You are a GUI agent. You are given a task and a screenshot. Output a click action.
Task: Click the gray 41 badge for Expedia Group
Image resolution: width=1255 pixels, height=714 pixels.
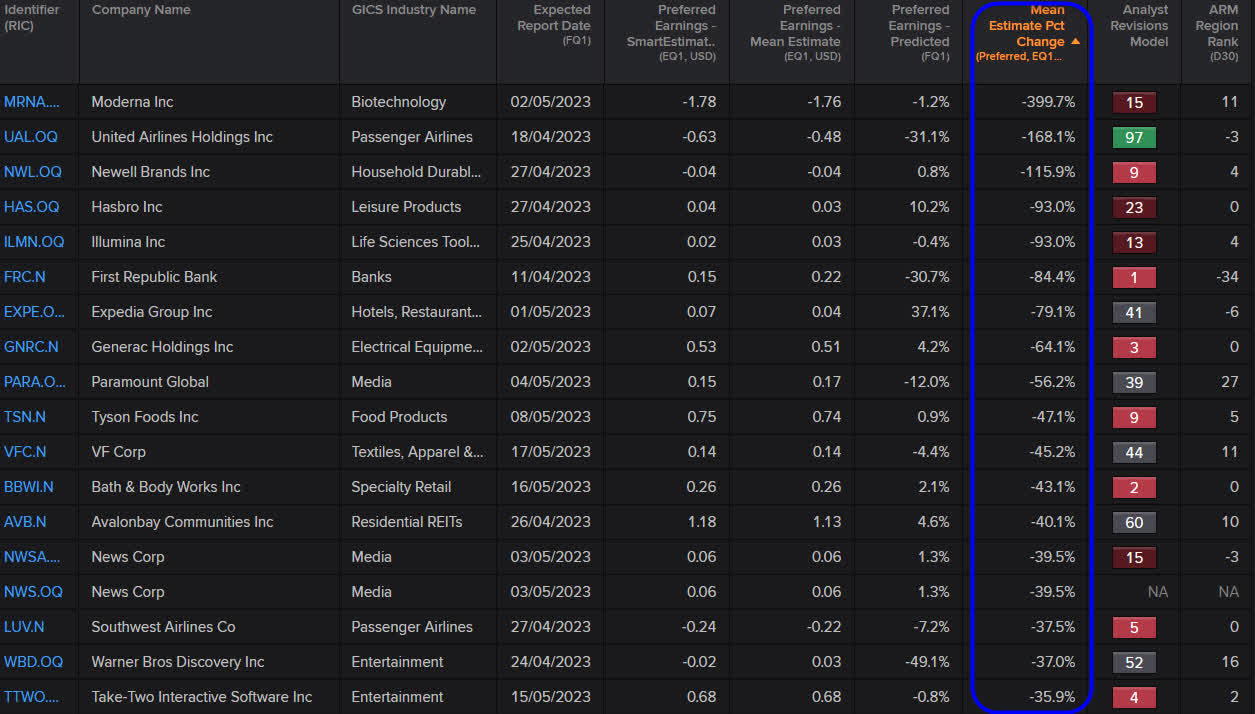pos(1134,312)
